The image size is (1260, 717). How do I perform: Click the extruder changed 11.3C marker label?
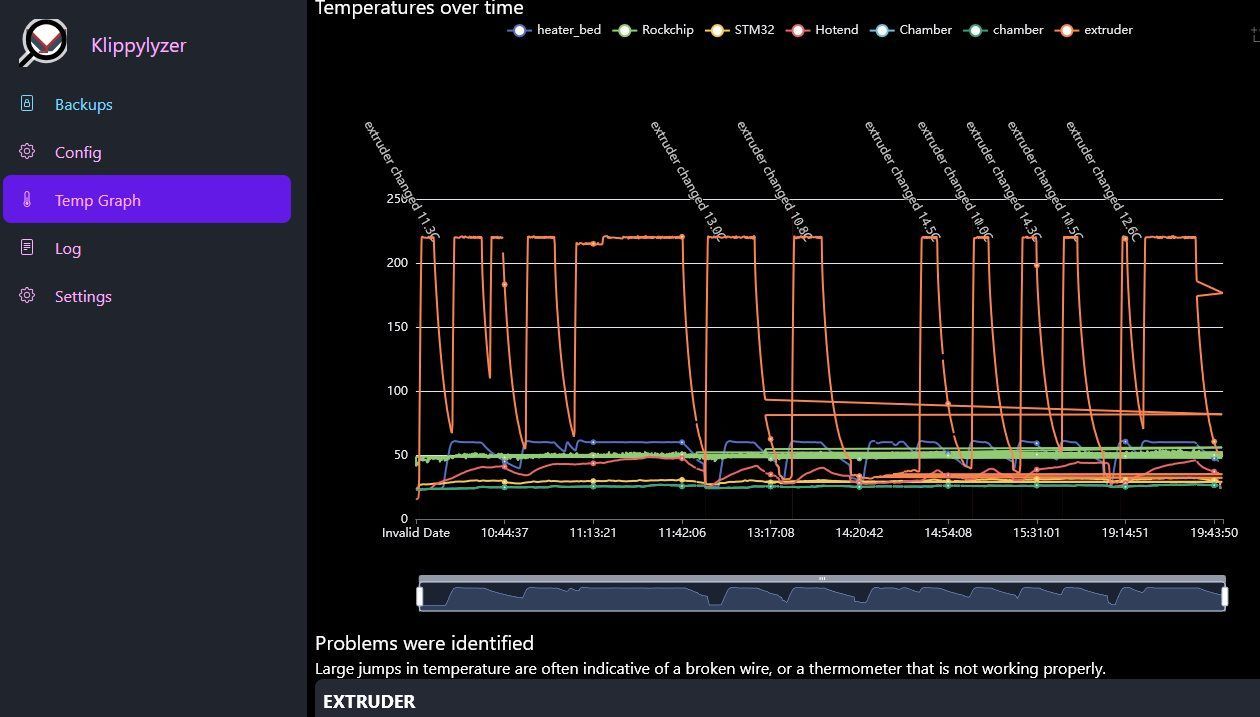pyautogui.click(x=402, y=180)
